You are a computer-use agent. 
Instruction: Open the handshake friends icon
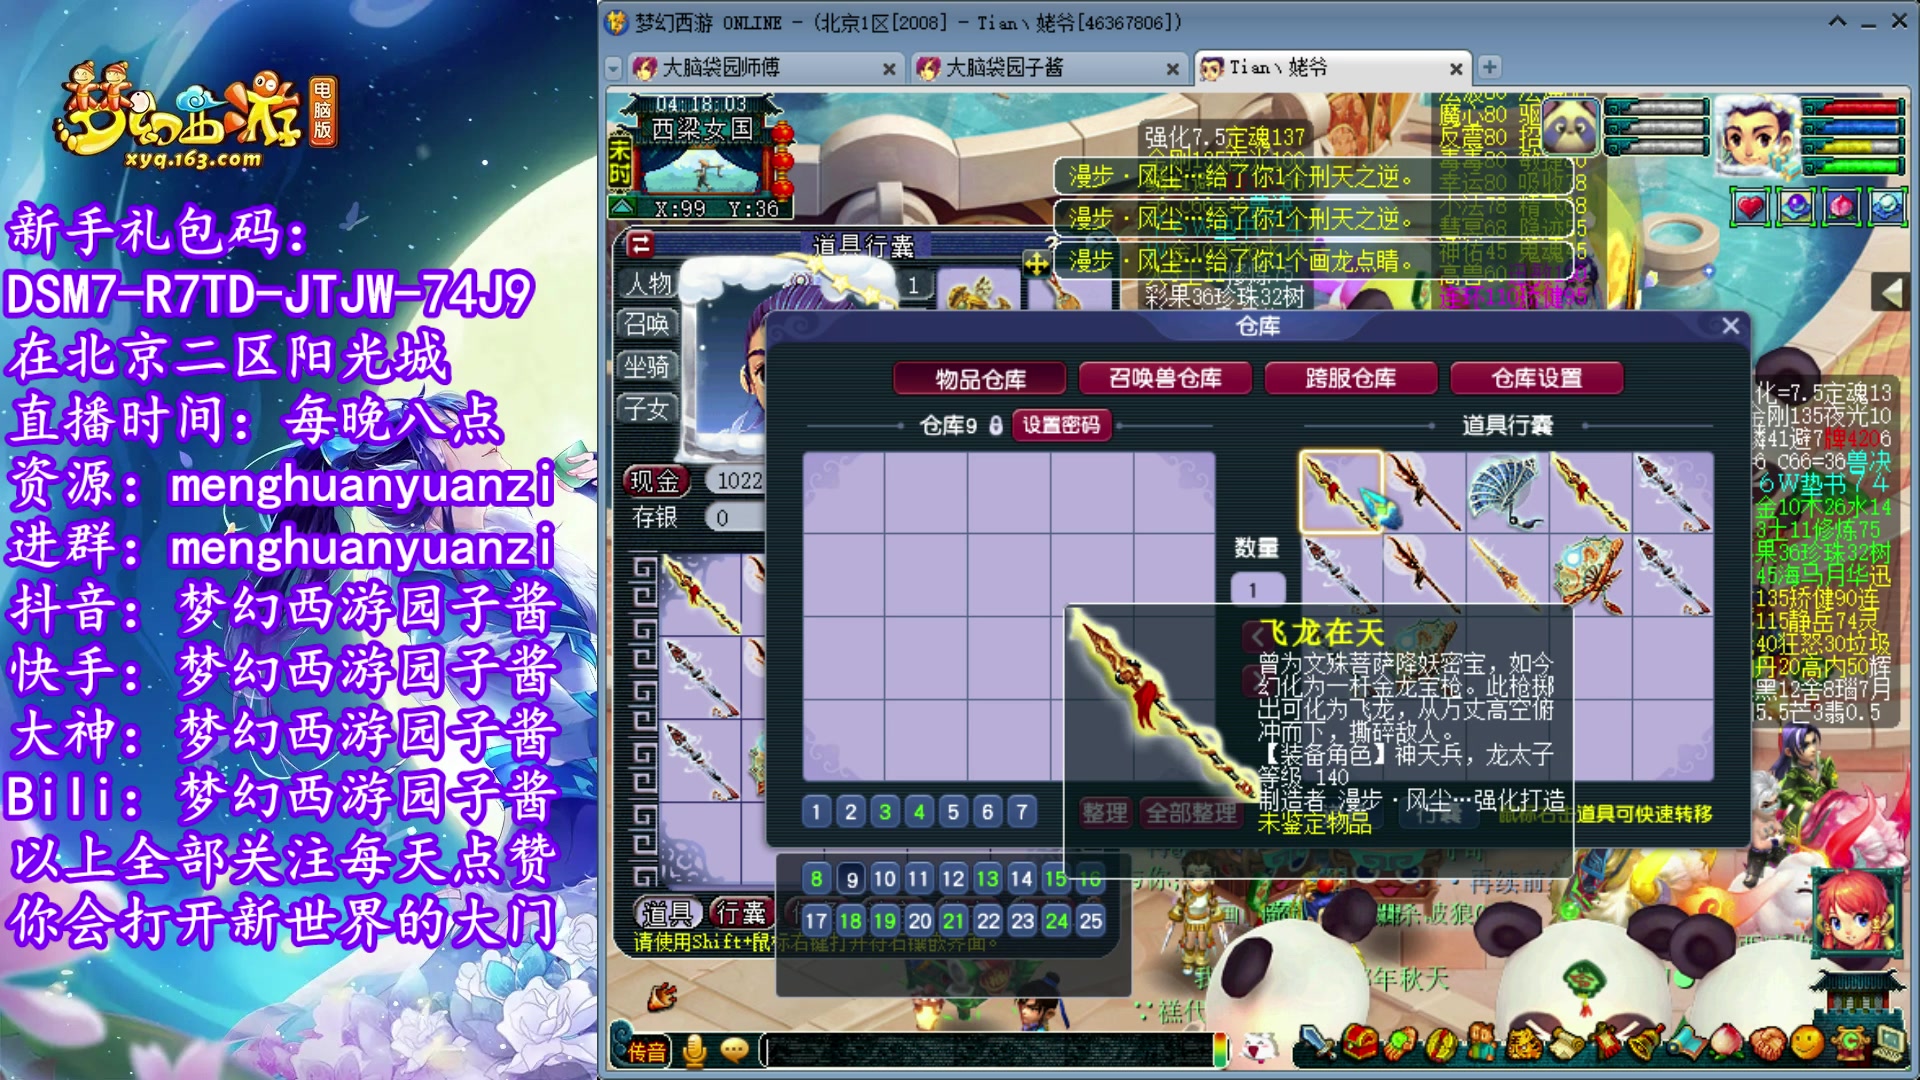pos(1768,1044)
